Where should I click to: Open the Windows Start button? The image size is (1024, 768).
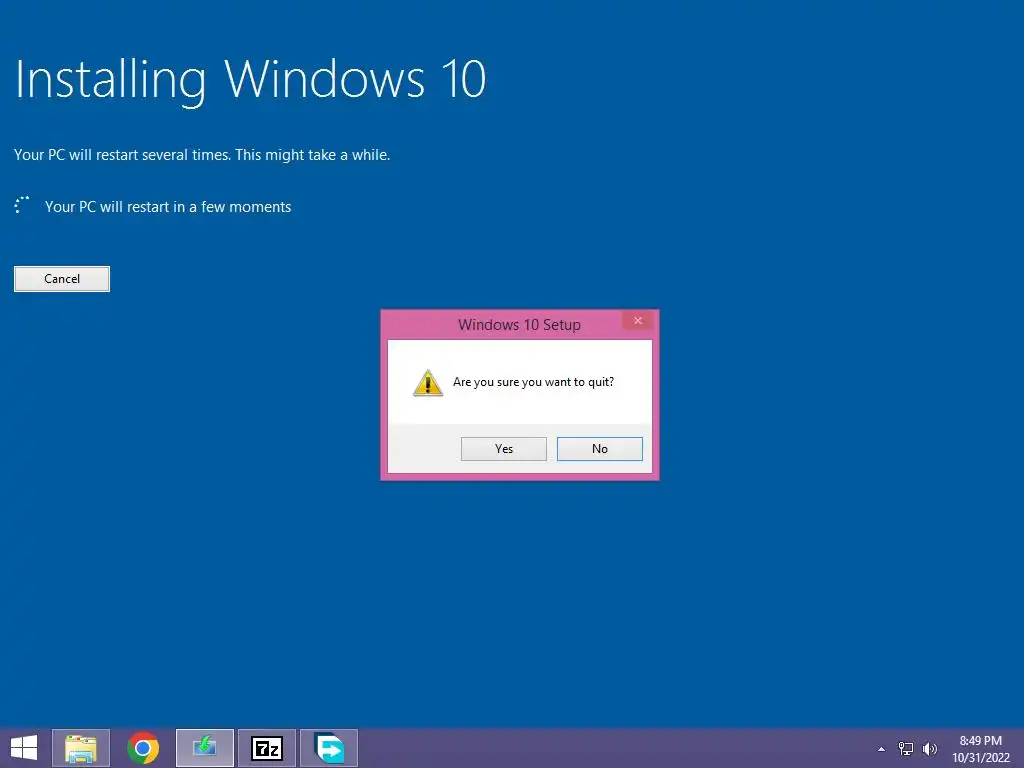point(24,748)
